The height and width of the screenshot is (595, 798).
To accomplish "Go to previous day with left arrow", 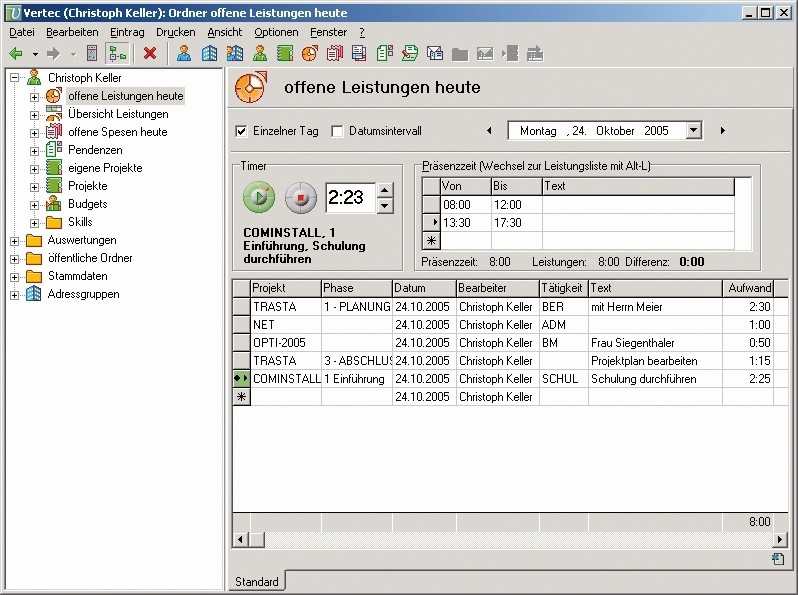I will 489,131.
